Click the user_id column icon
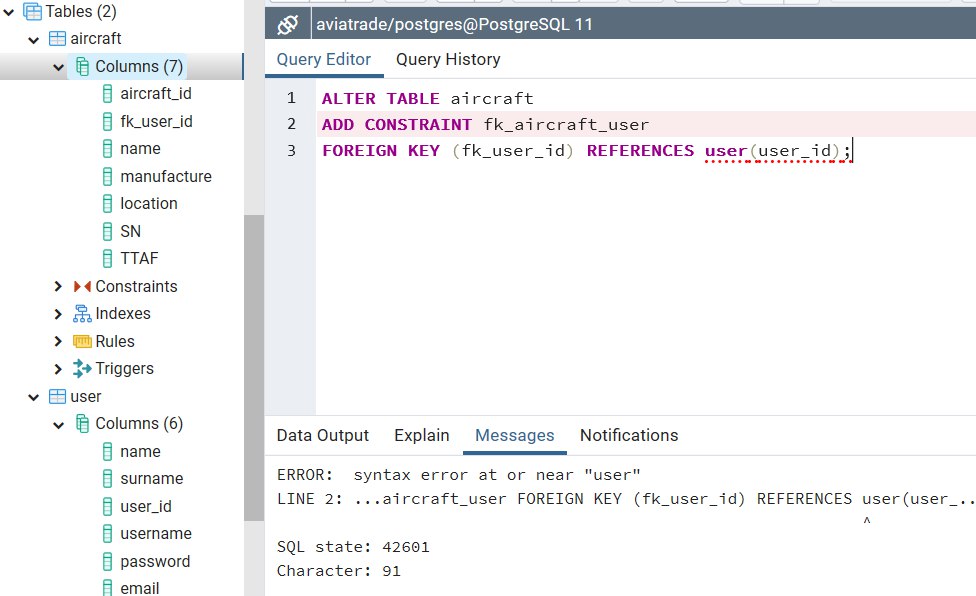The width and height of the screenshot is (976, 596). tap(107, 506)
